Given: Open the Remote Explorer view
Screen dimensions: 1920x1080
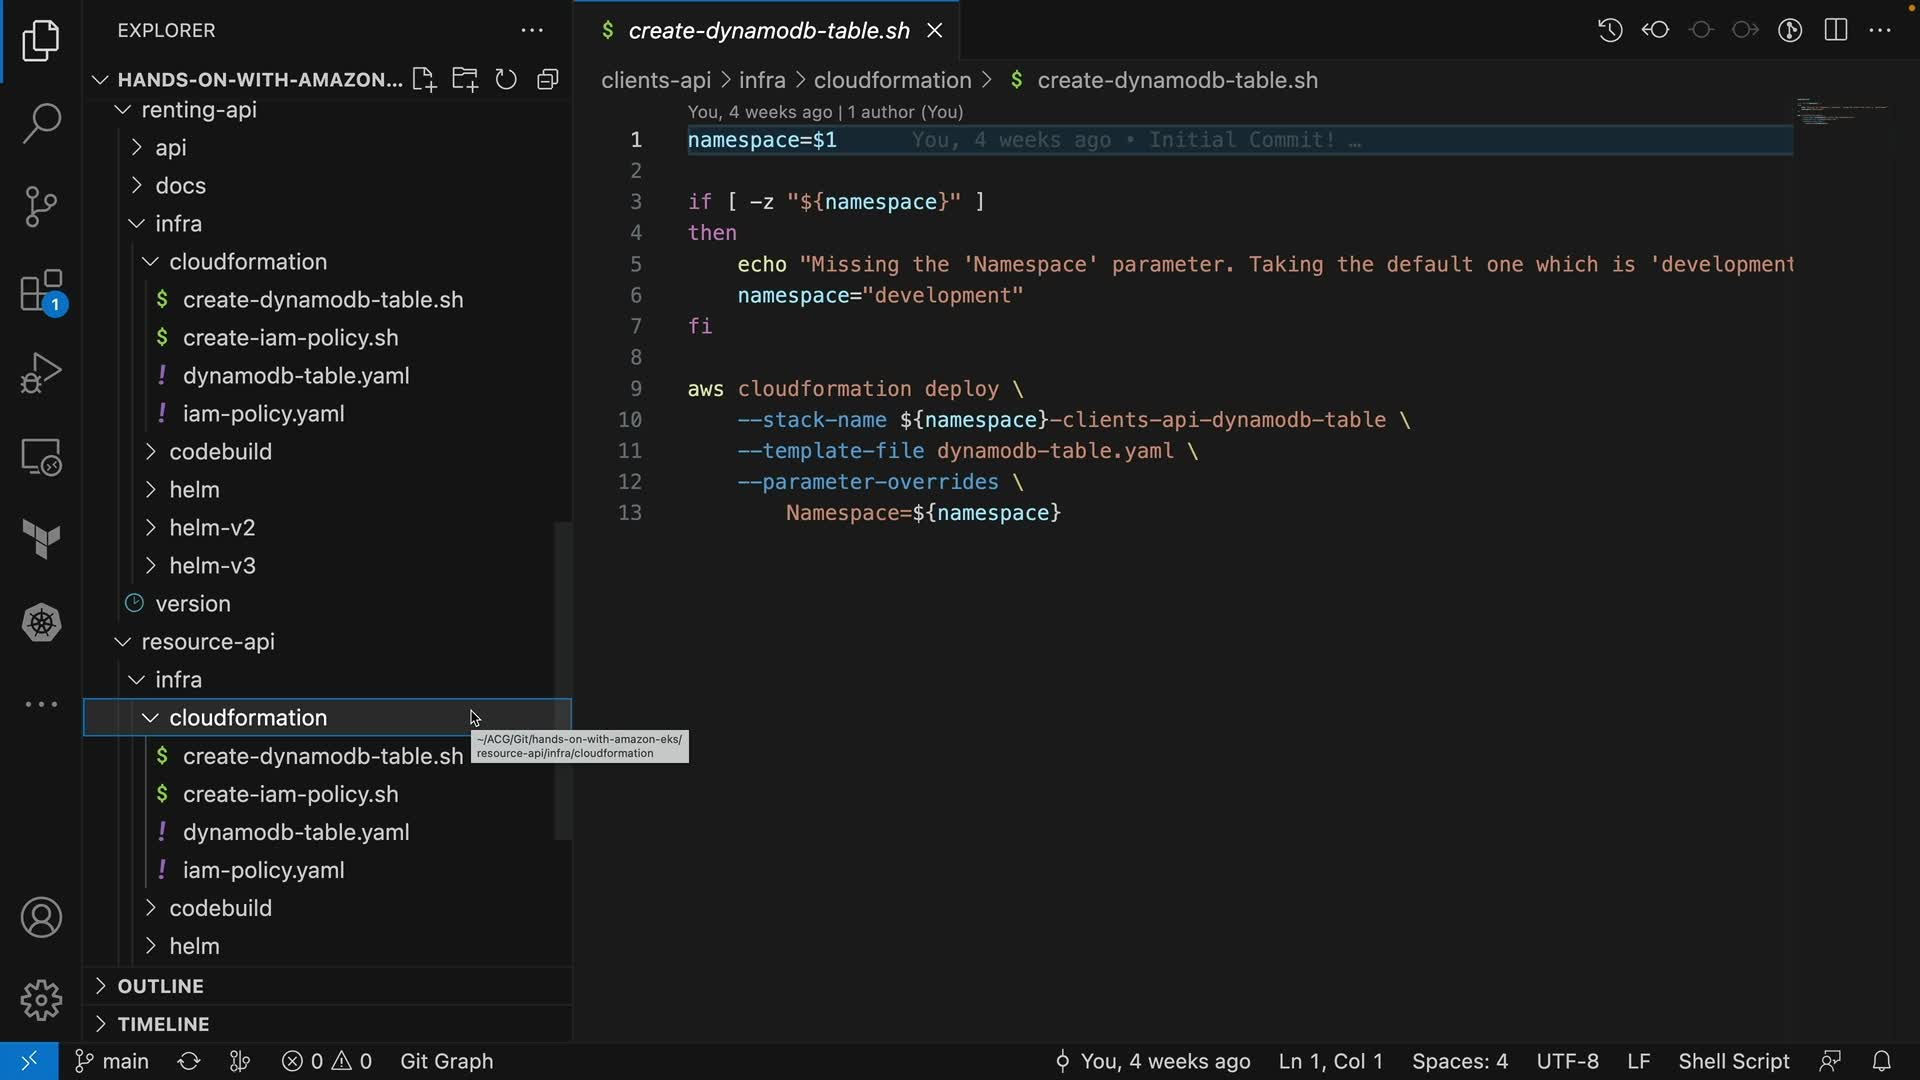Looking at the screenshot, I should coord(41,458).
